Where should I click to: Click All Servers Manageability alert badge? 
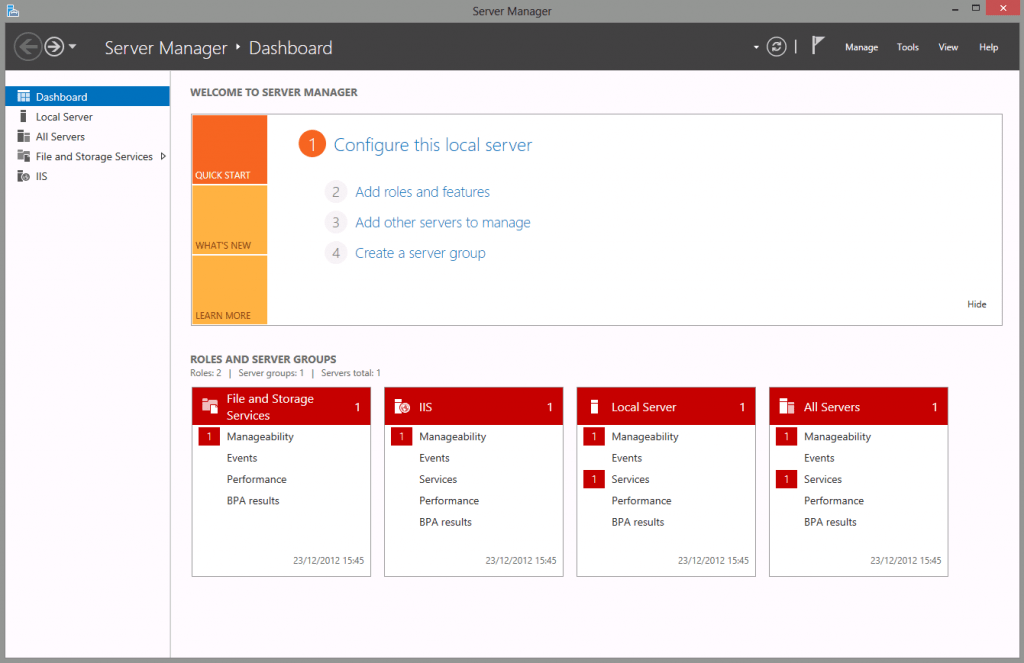786,436
